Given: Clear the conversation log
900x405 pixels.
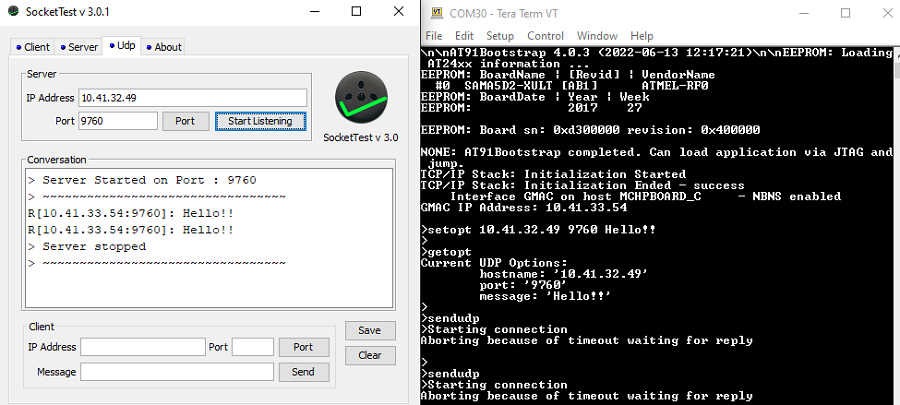Looking at the screenshot, I should pyautogui.click(x=370, y=355).
